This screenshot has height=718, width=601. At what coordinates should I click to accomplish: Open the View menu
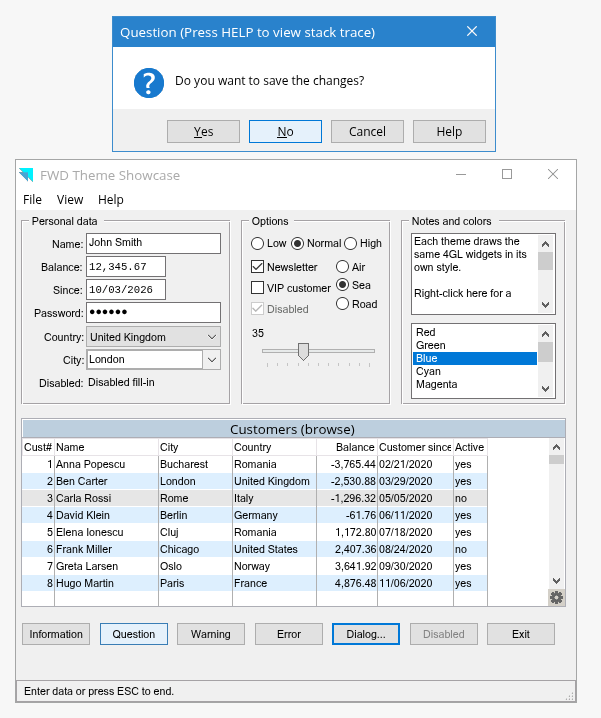click(70, 200)
